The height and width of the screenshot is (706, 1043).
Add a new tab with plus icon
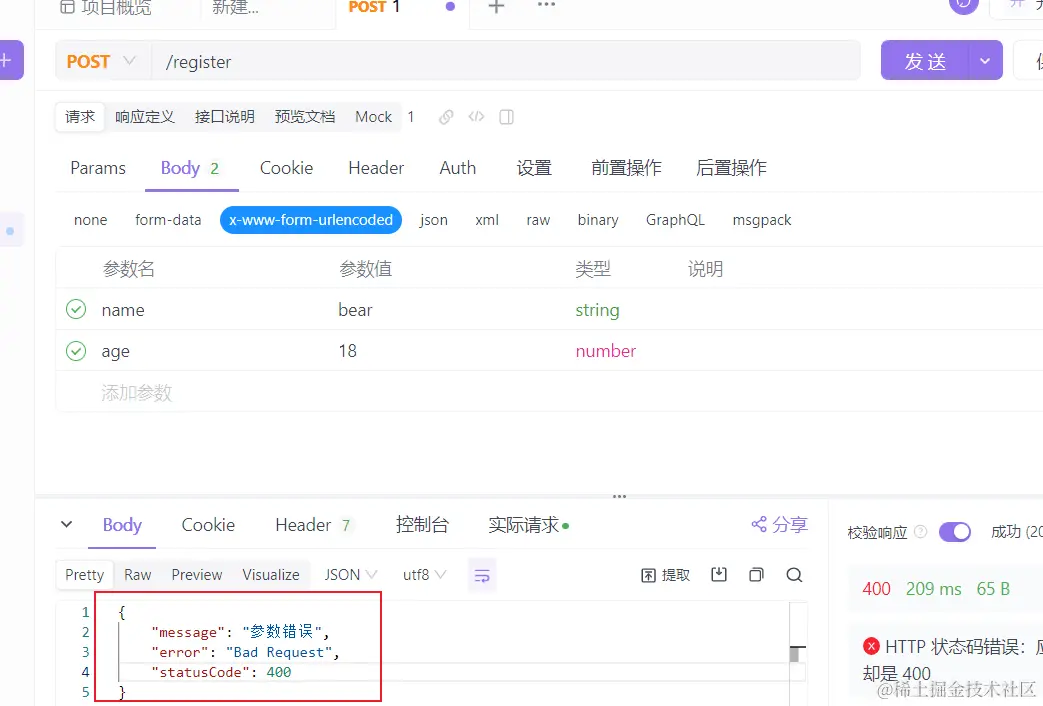[x=496, y=7]
